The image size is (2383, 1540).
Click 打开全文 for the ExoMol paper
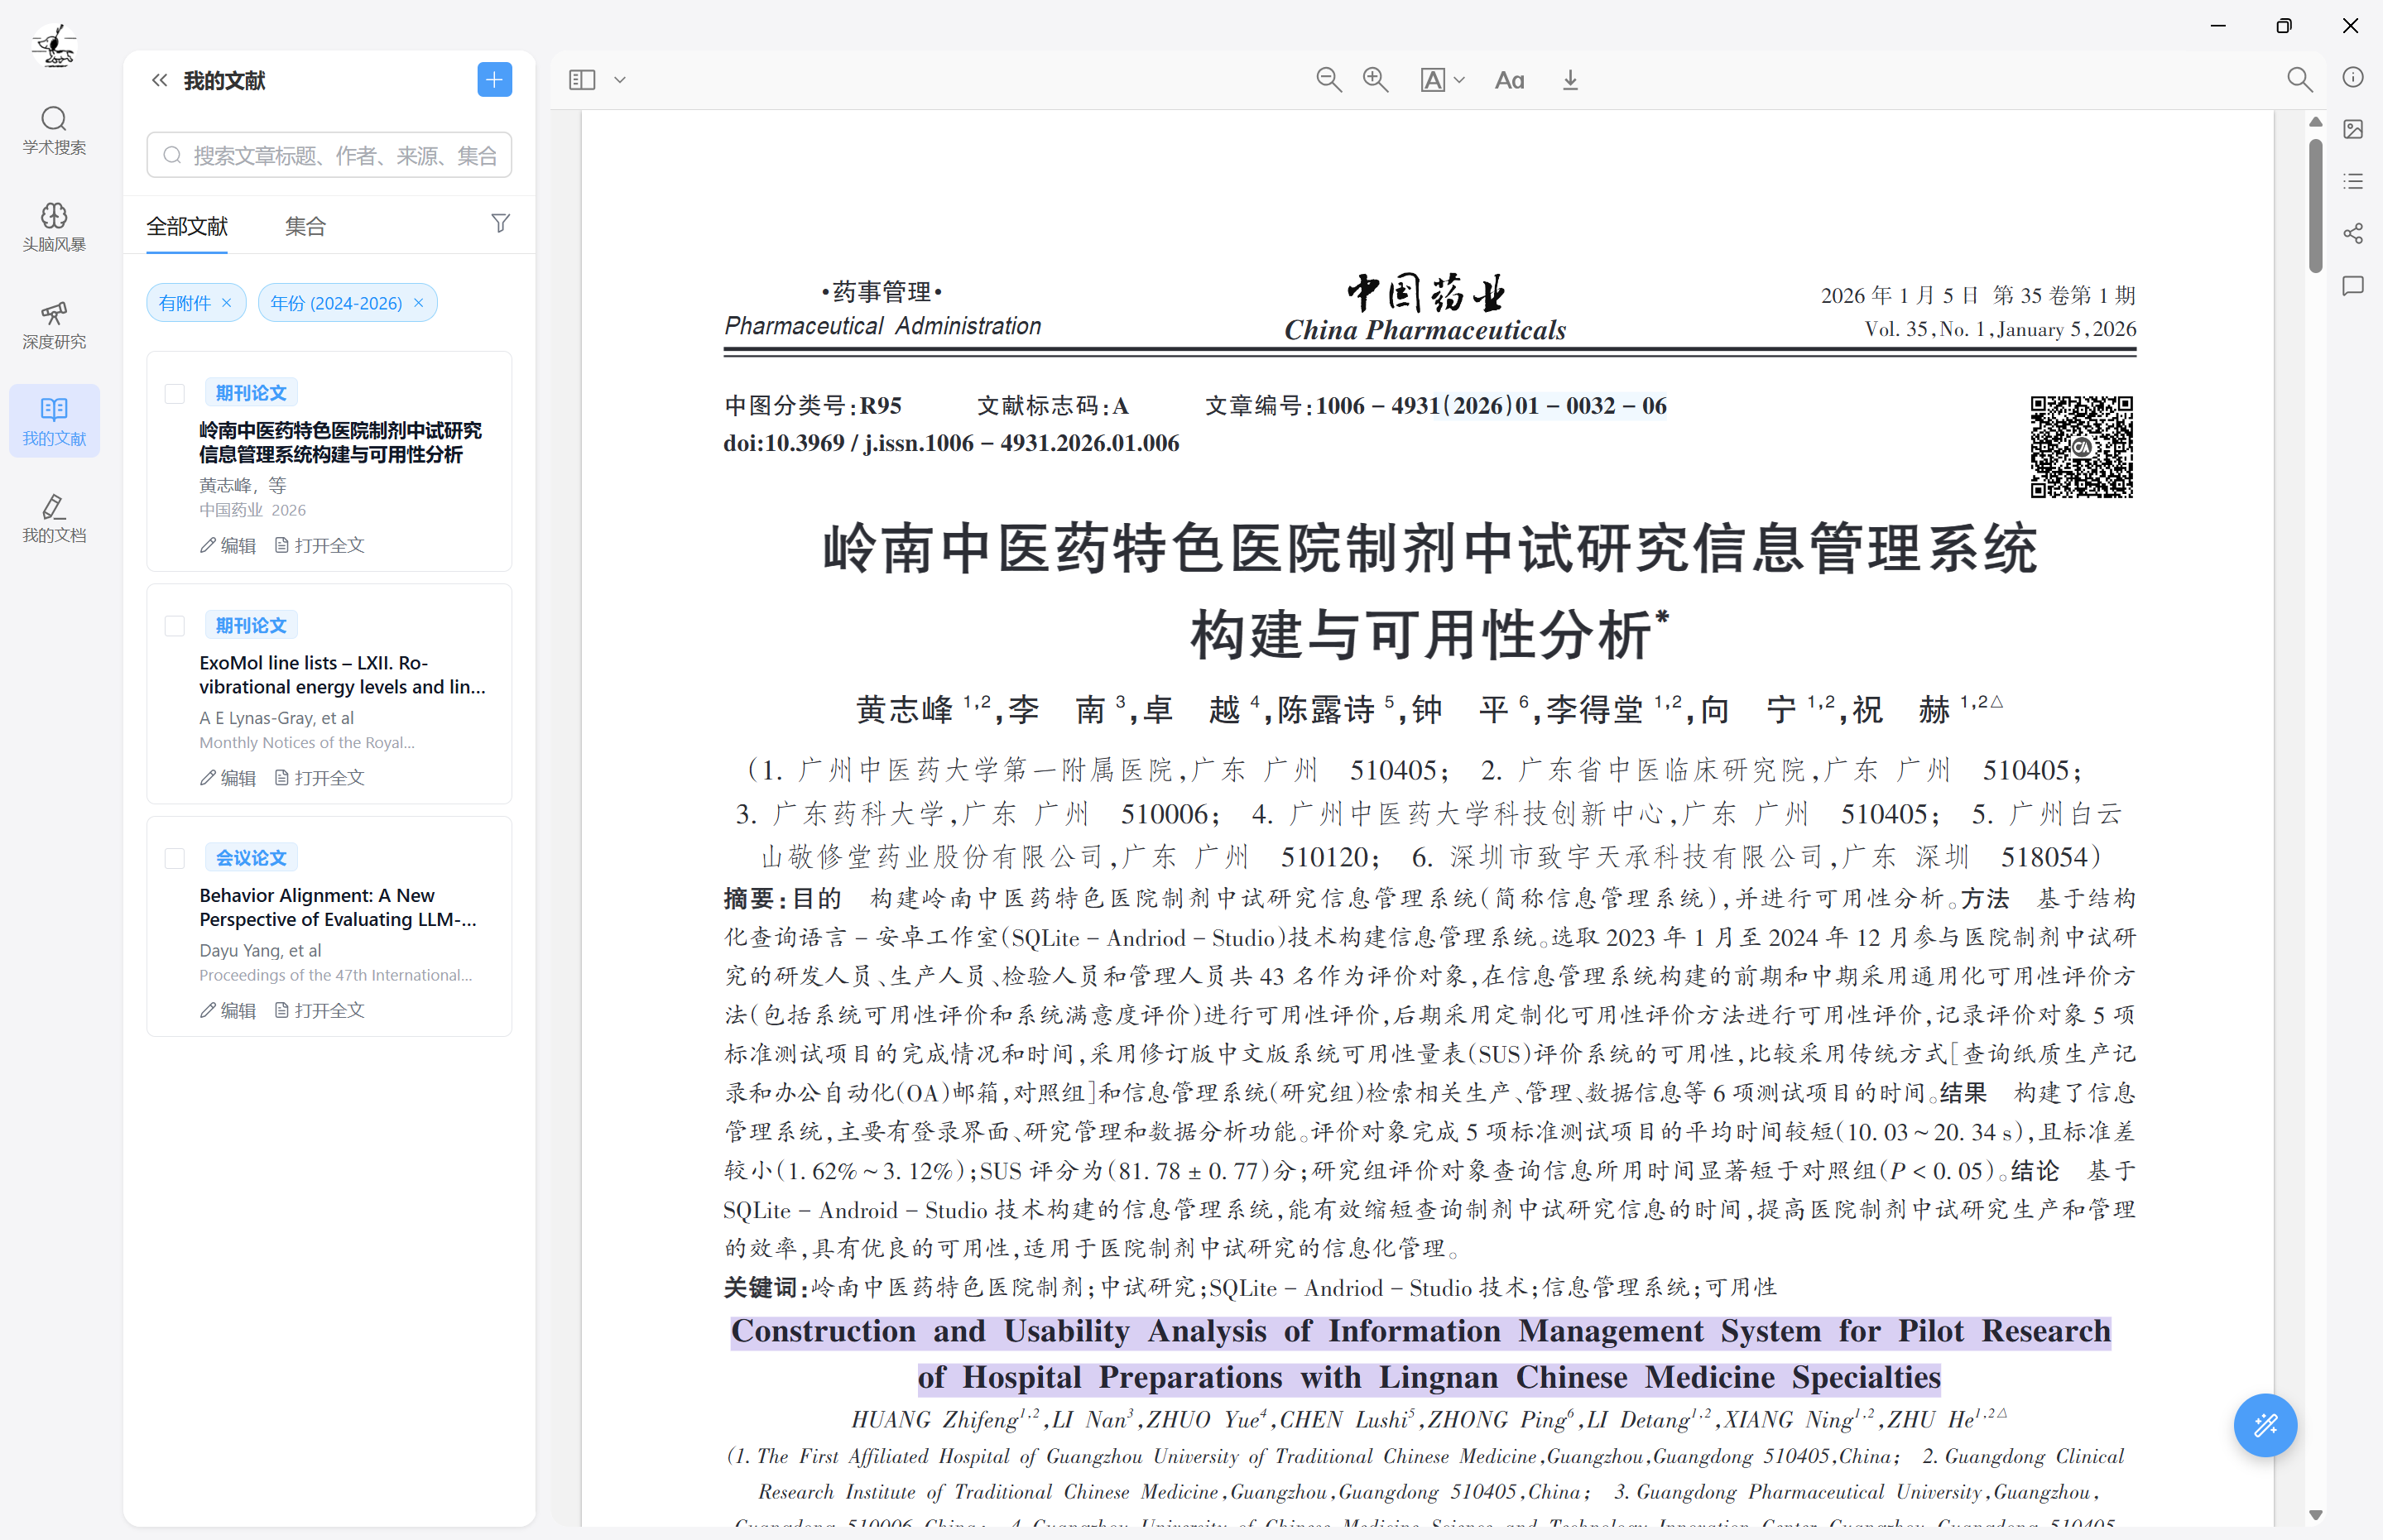coord(320,777)
